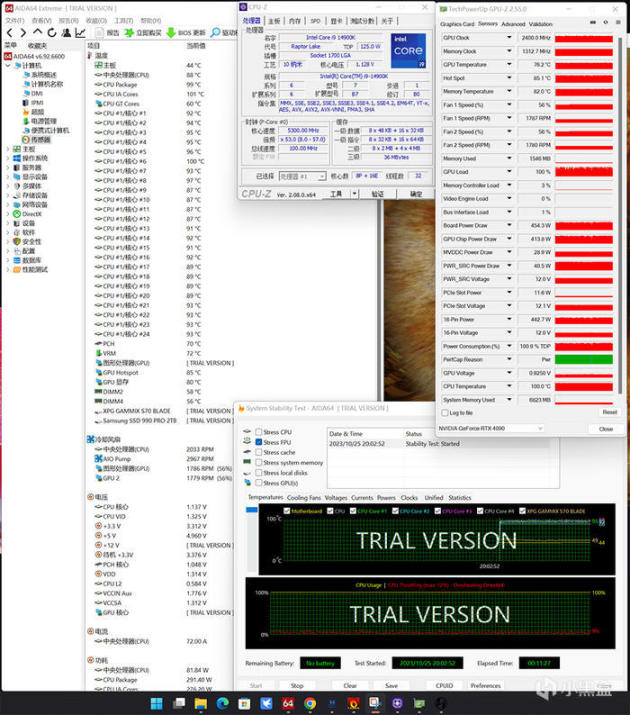Image resolution: width=630 pixels, height=715 pixels.
Task: Click the CPUID button in stability test
Action: click(x=444, y=685)
